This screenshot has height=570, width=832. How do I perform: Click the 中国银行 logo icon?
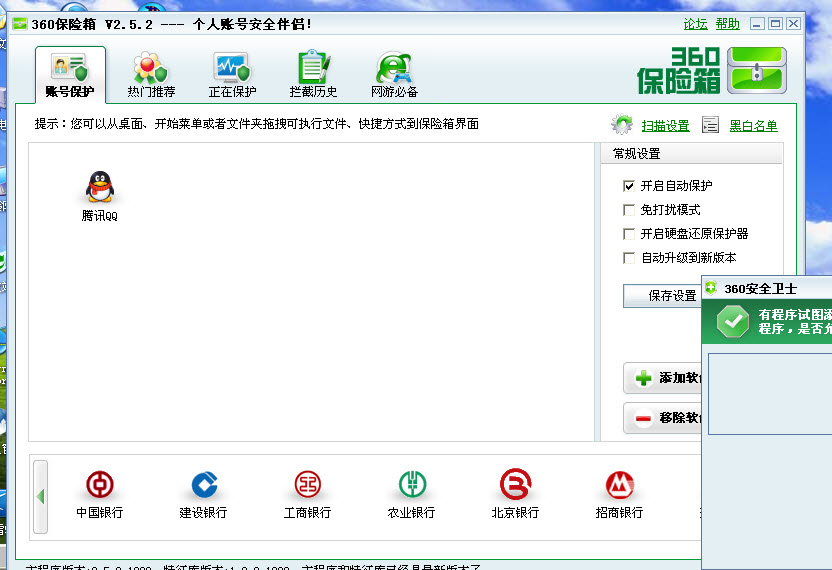point(100,484)
